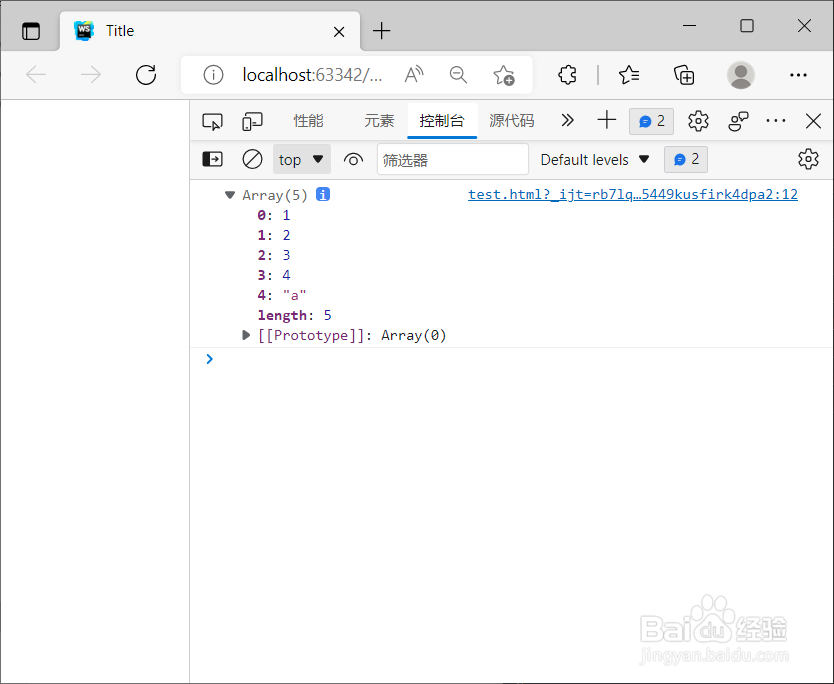Close the Title tab
Viewport: 834px width, 684px height.
(339, 32)
